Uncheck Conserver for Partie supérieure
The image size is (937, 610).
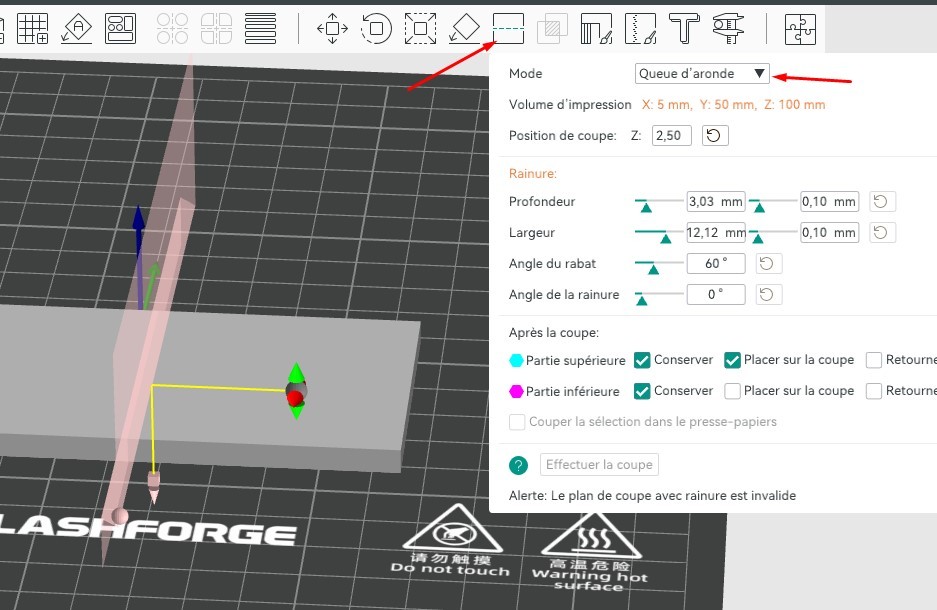[x=643, y=360]
